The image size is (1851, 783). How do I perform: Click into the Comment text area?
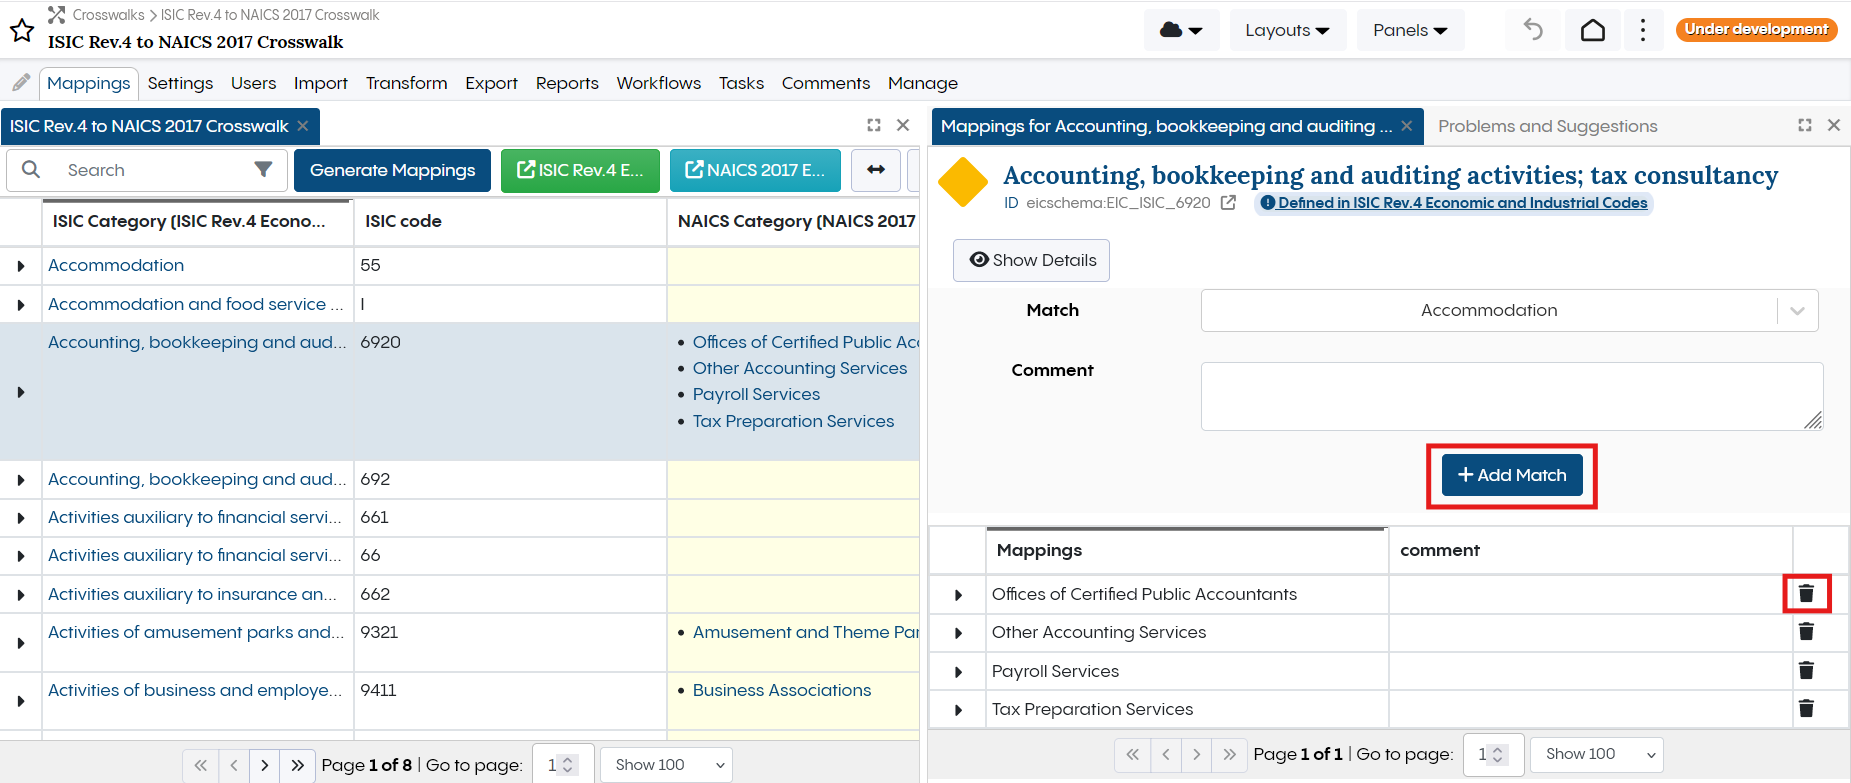click(x=1510, y=396)
